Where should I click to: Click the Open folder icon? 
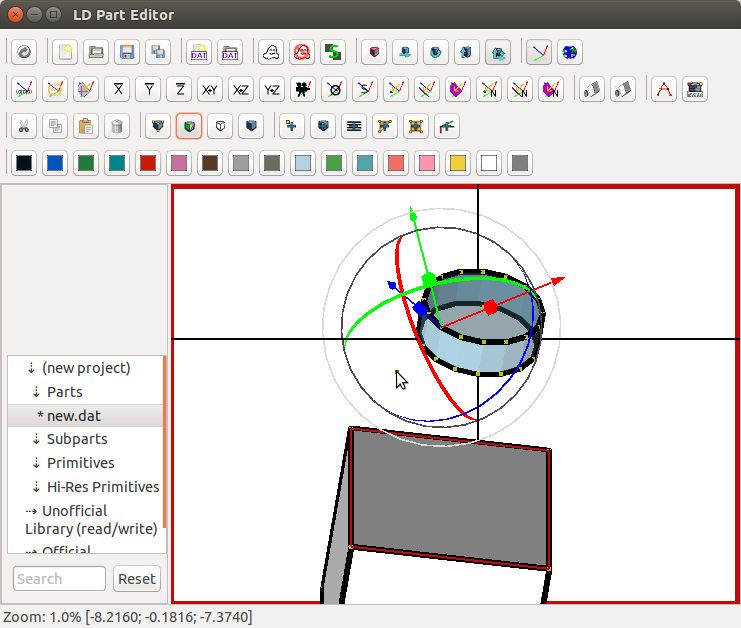coord(96,52)
